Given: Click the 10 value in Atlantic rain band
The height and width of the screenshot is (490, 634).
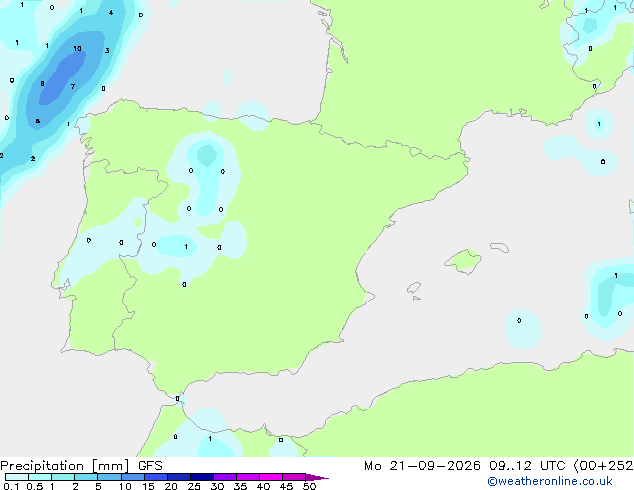Looking at the screenshot, I should point(77,49).
